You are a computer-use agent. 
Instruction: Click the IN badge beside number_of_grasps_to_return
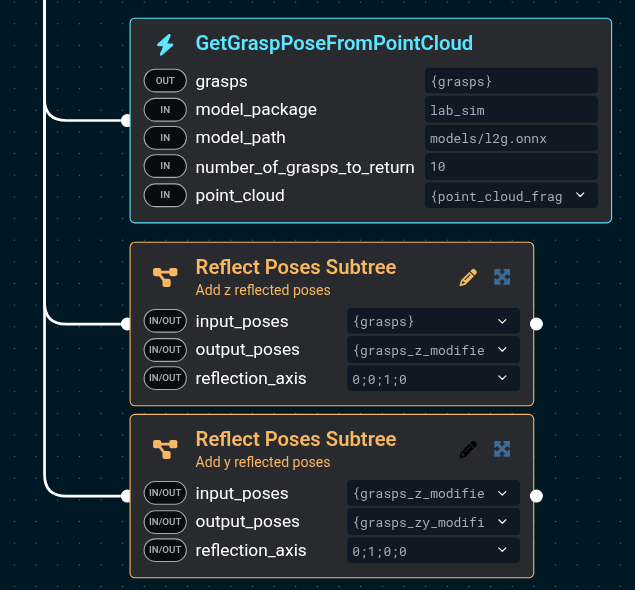(165, 166)
